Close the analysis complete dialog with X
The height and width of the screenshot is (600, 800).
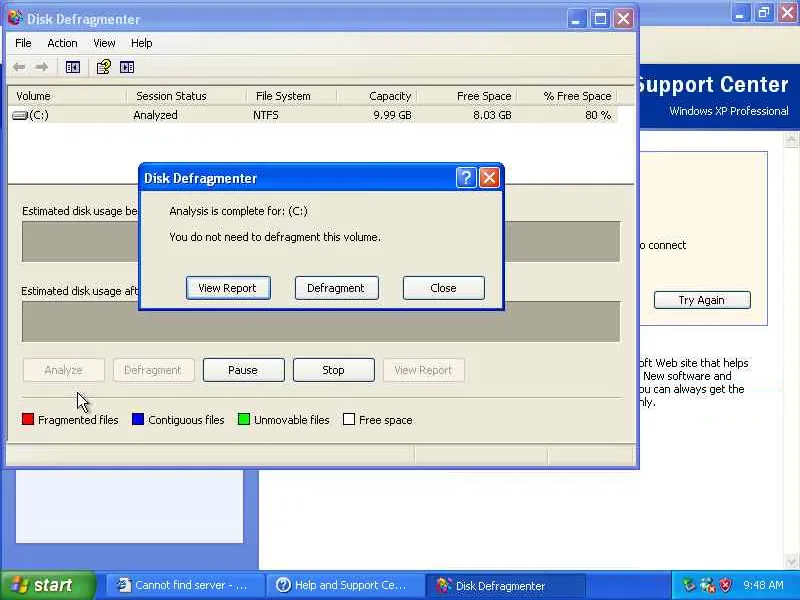(x=489, y=178)
